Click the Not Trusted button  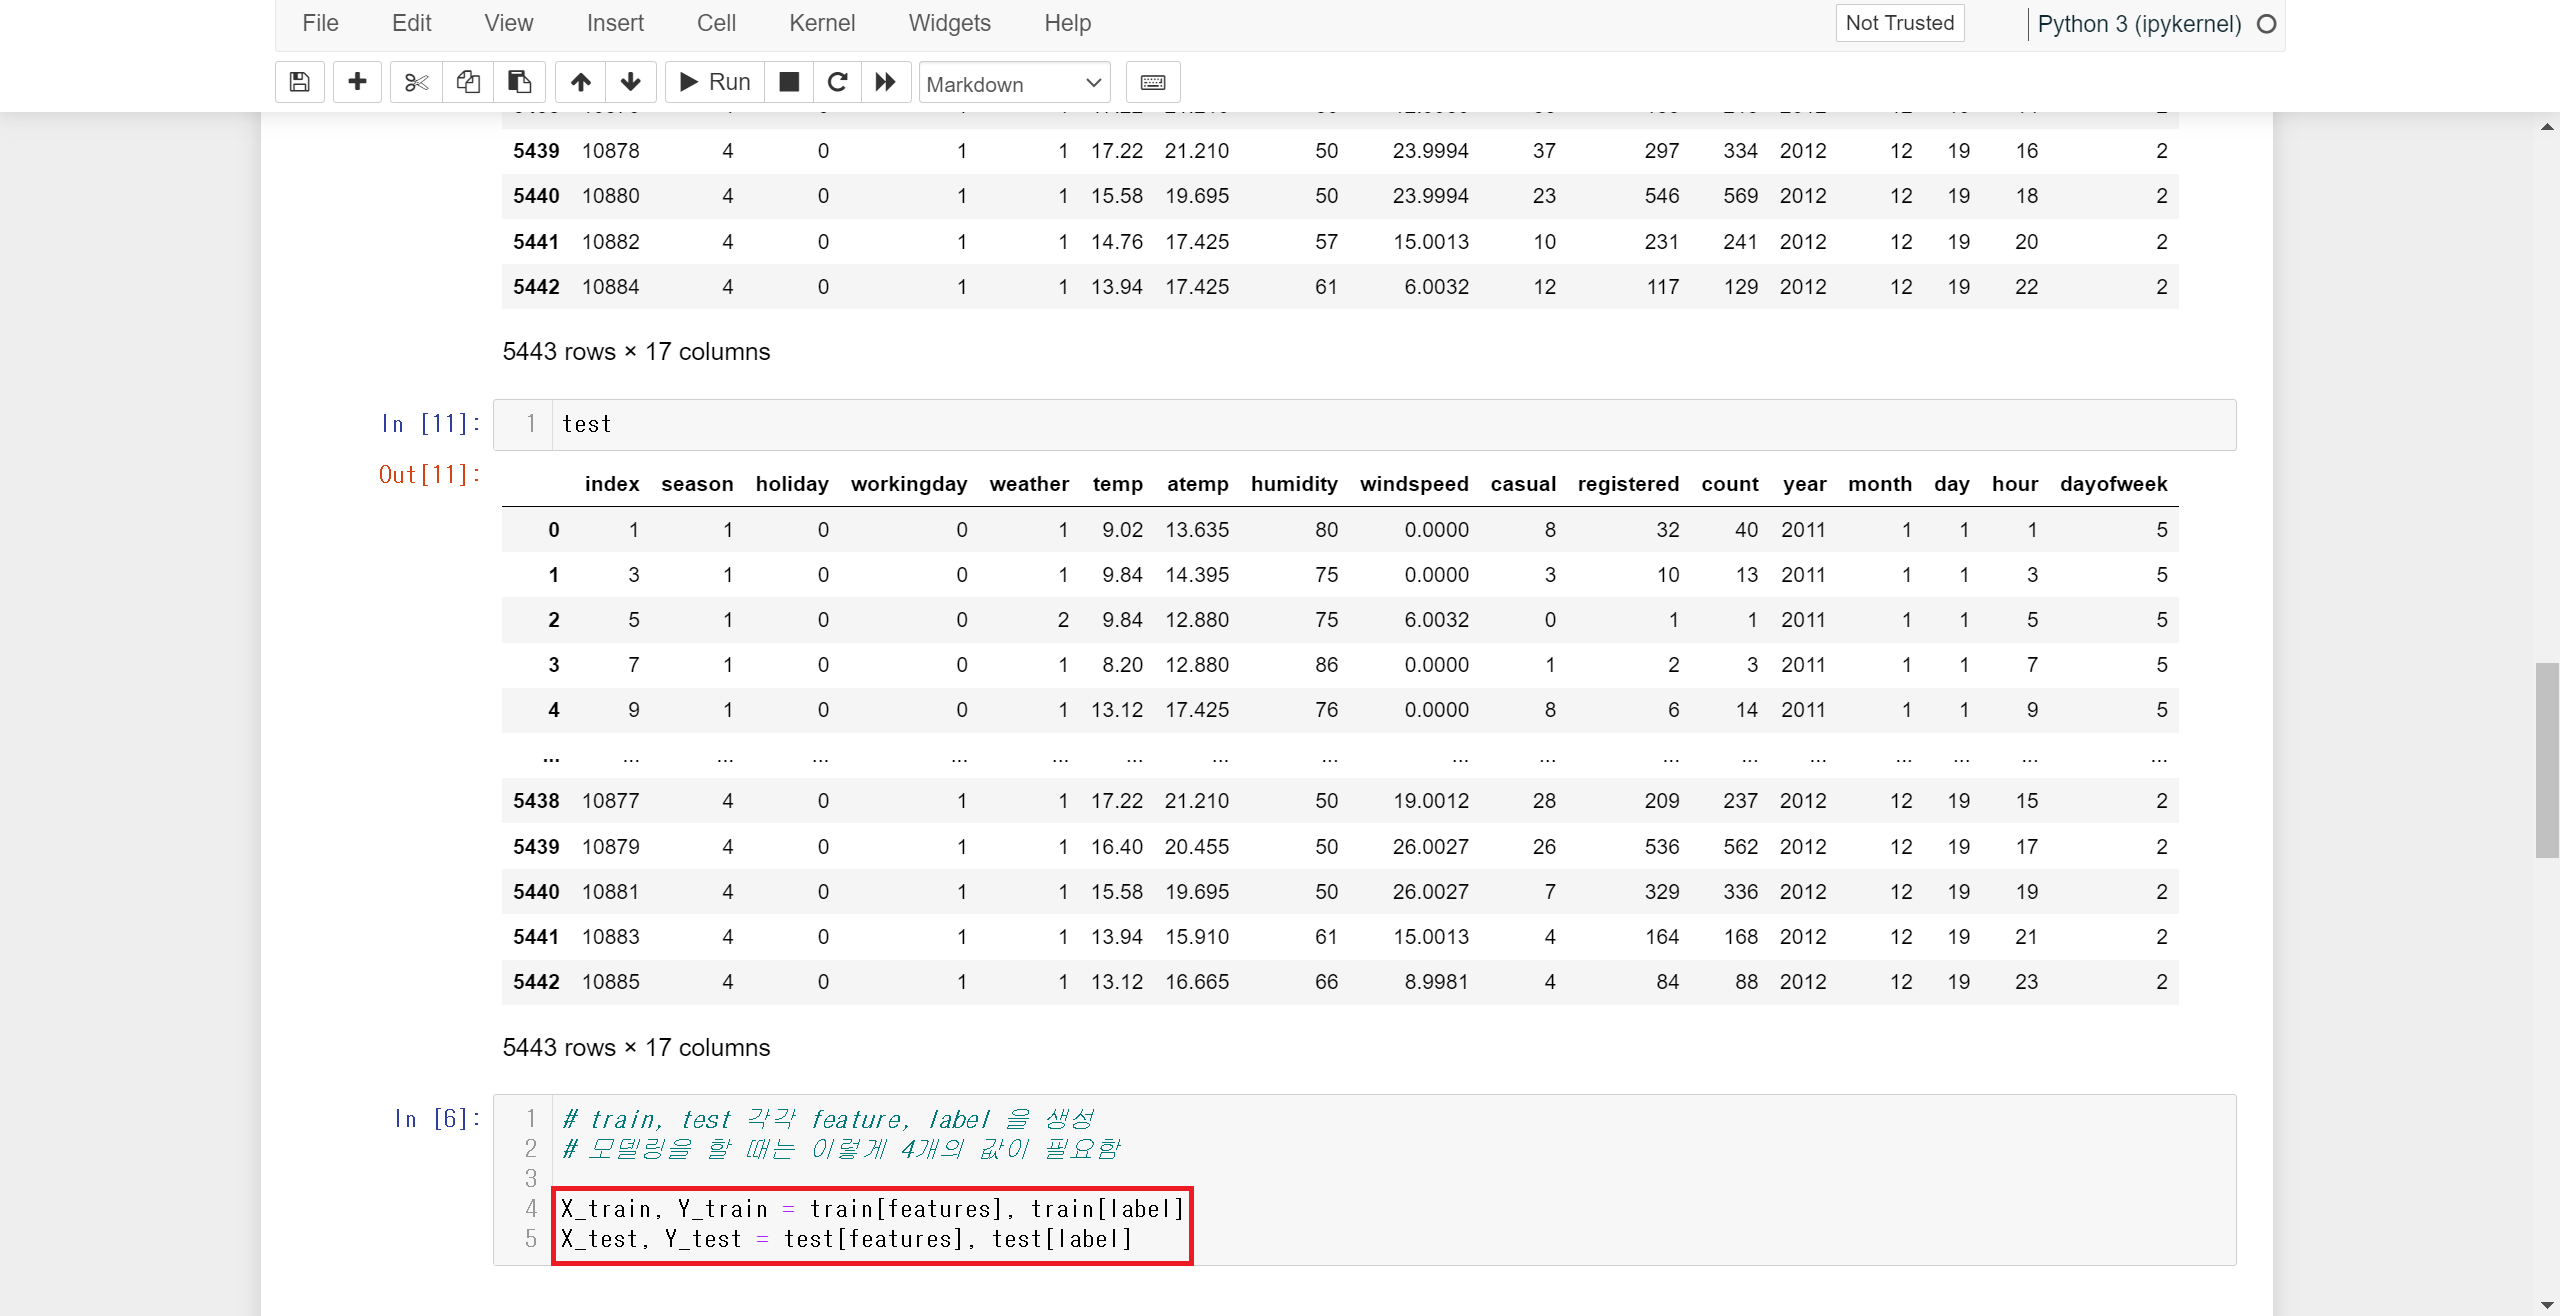tap(1899, 23)
